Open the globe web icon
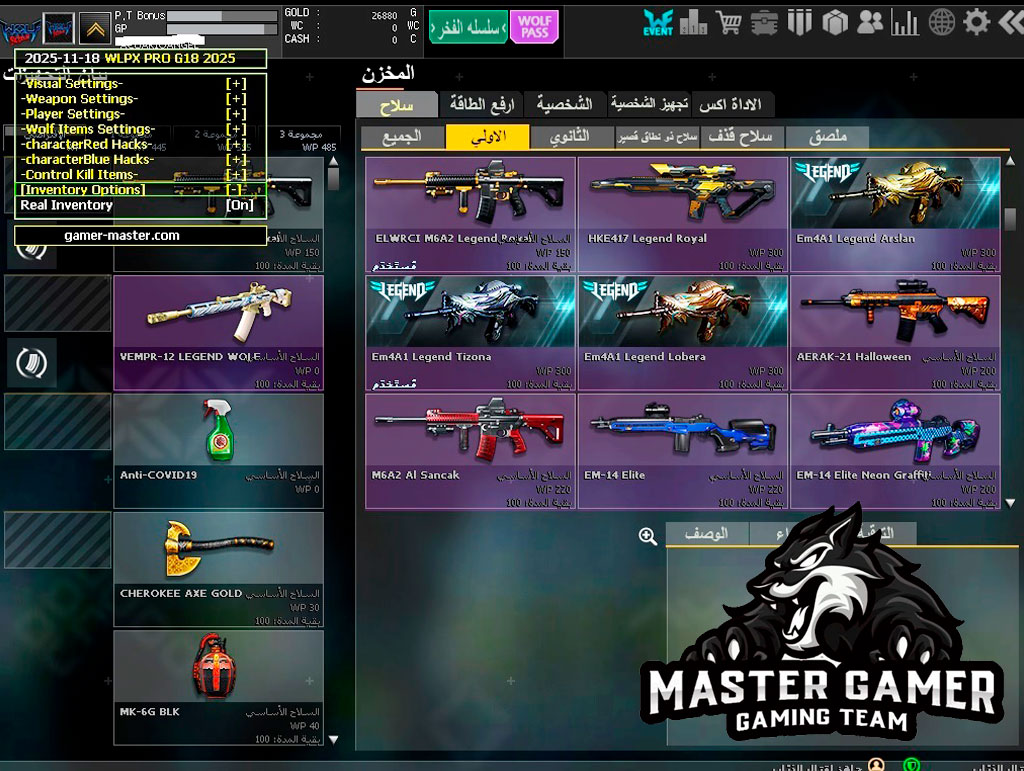 click(940, 21)
